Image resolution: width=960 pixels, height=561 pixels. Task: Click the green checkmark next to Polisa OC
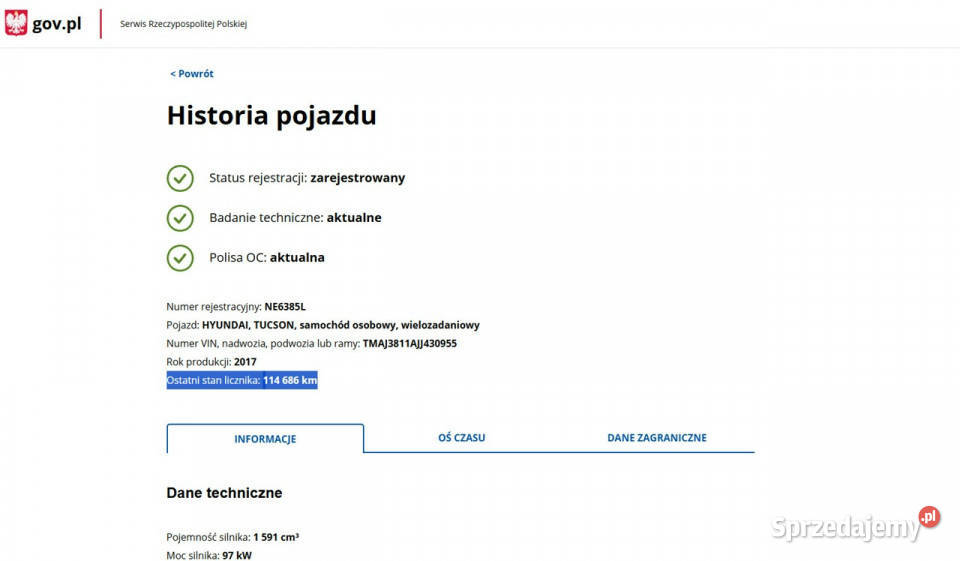(x=180, y=258)
